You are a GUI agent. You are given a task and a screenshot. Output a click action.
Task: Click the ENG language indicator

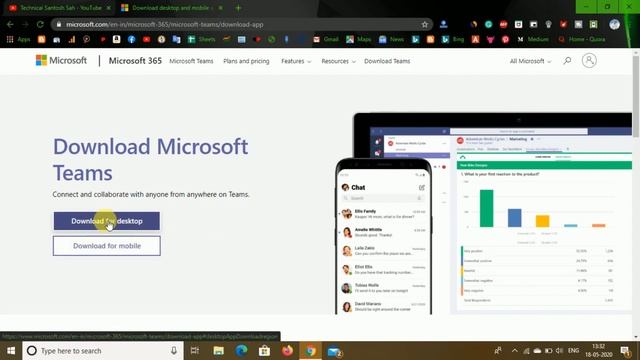(573, 351)
